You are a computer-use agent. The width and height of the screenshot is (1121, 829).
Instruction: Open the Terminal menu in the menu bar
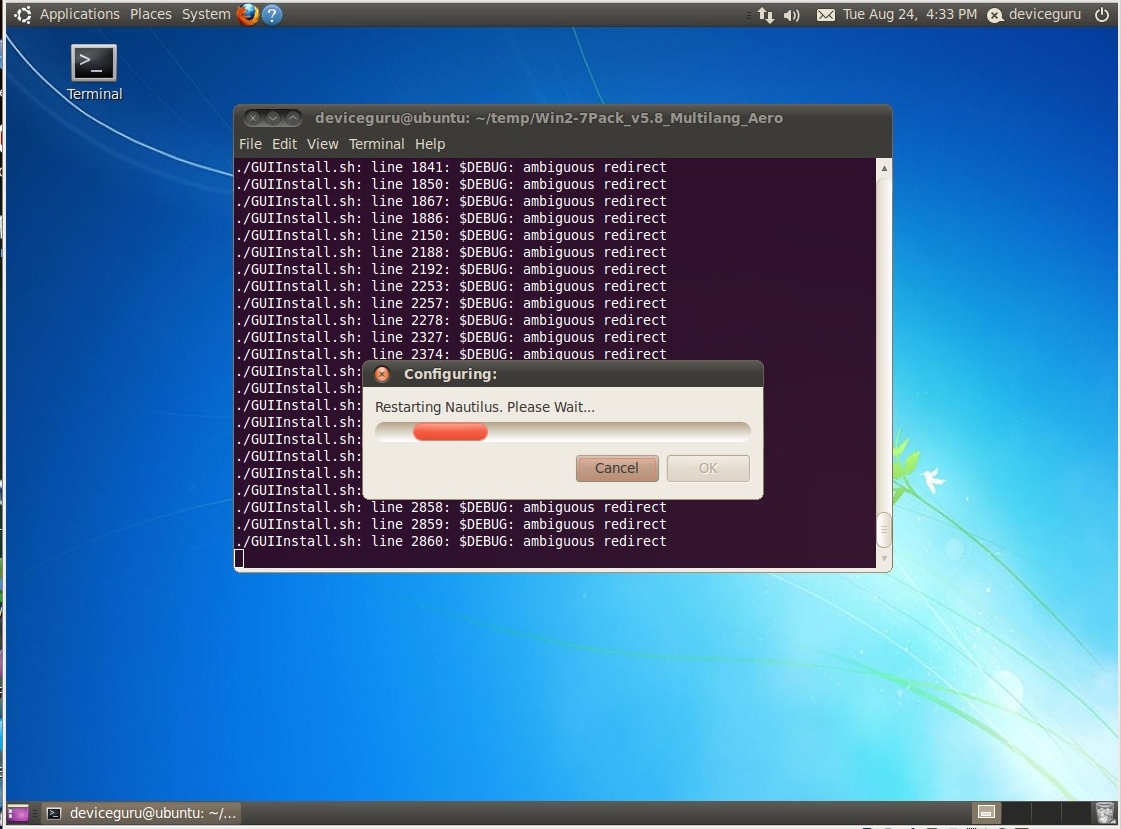[377, 144]
